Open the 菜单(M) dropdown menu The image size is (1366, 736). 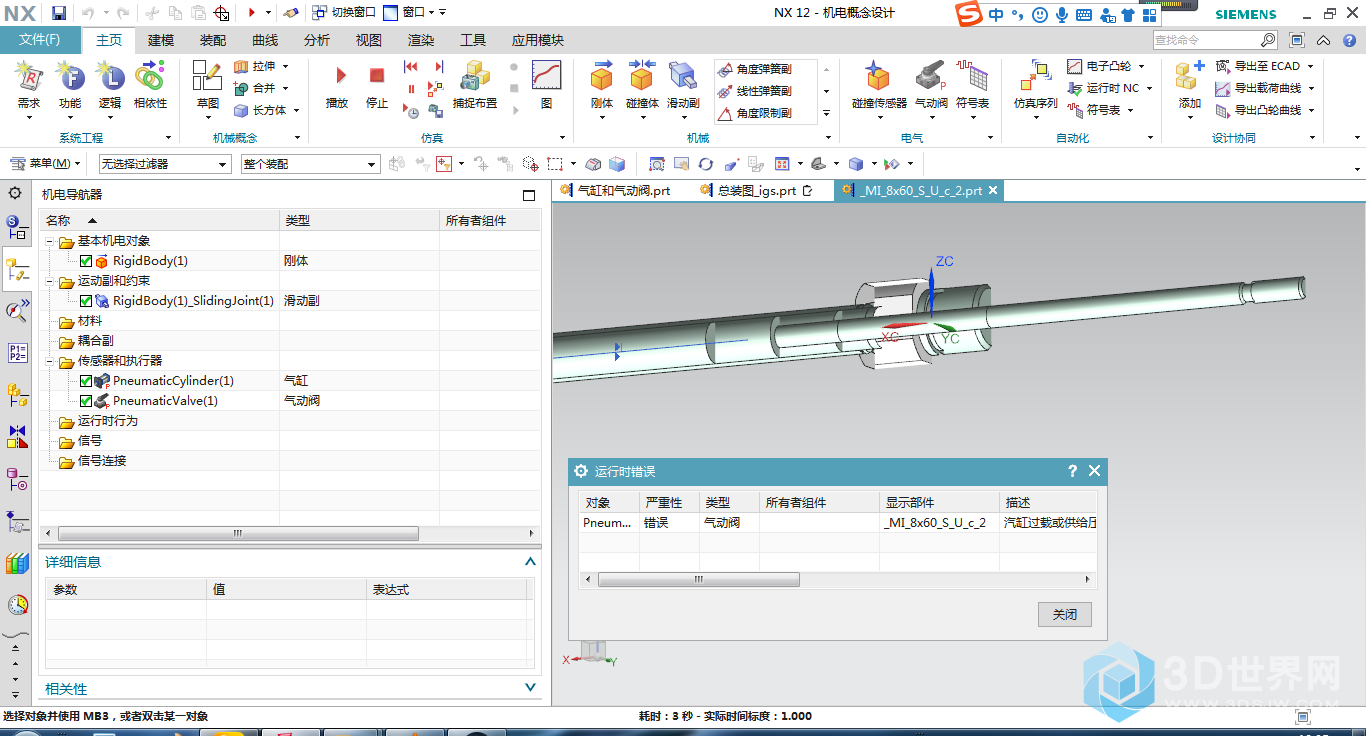(x=45, y=164)
